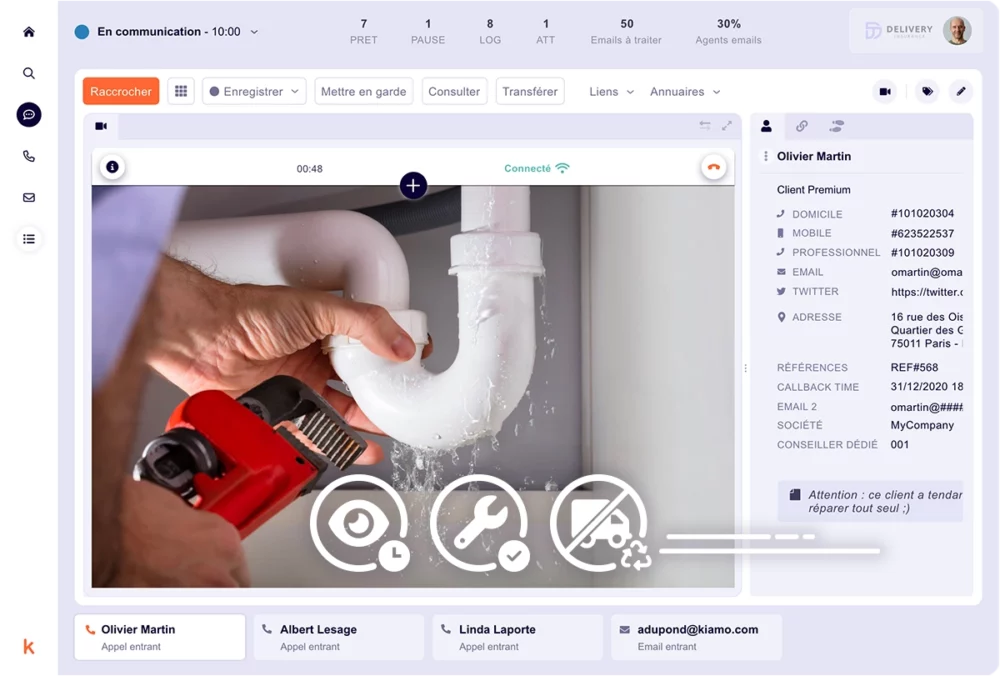This screenshot has height=676, width=1000.
Task: Click the tag label icon
Action: click(x=927, y=92)
